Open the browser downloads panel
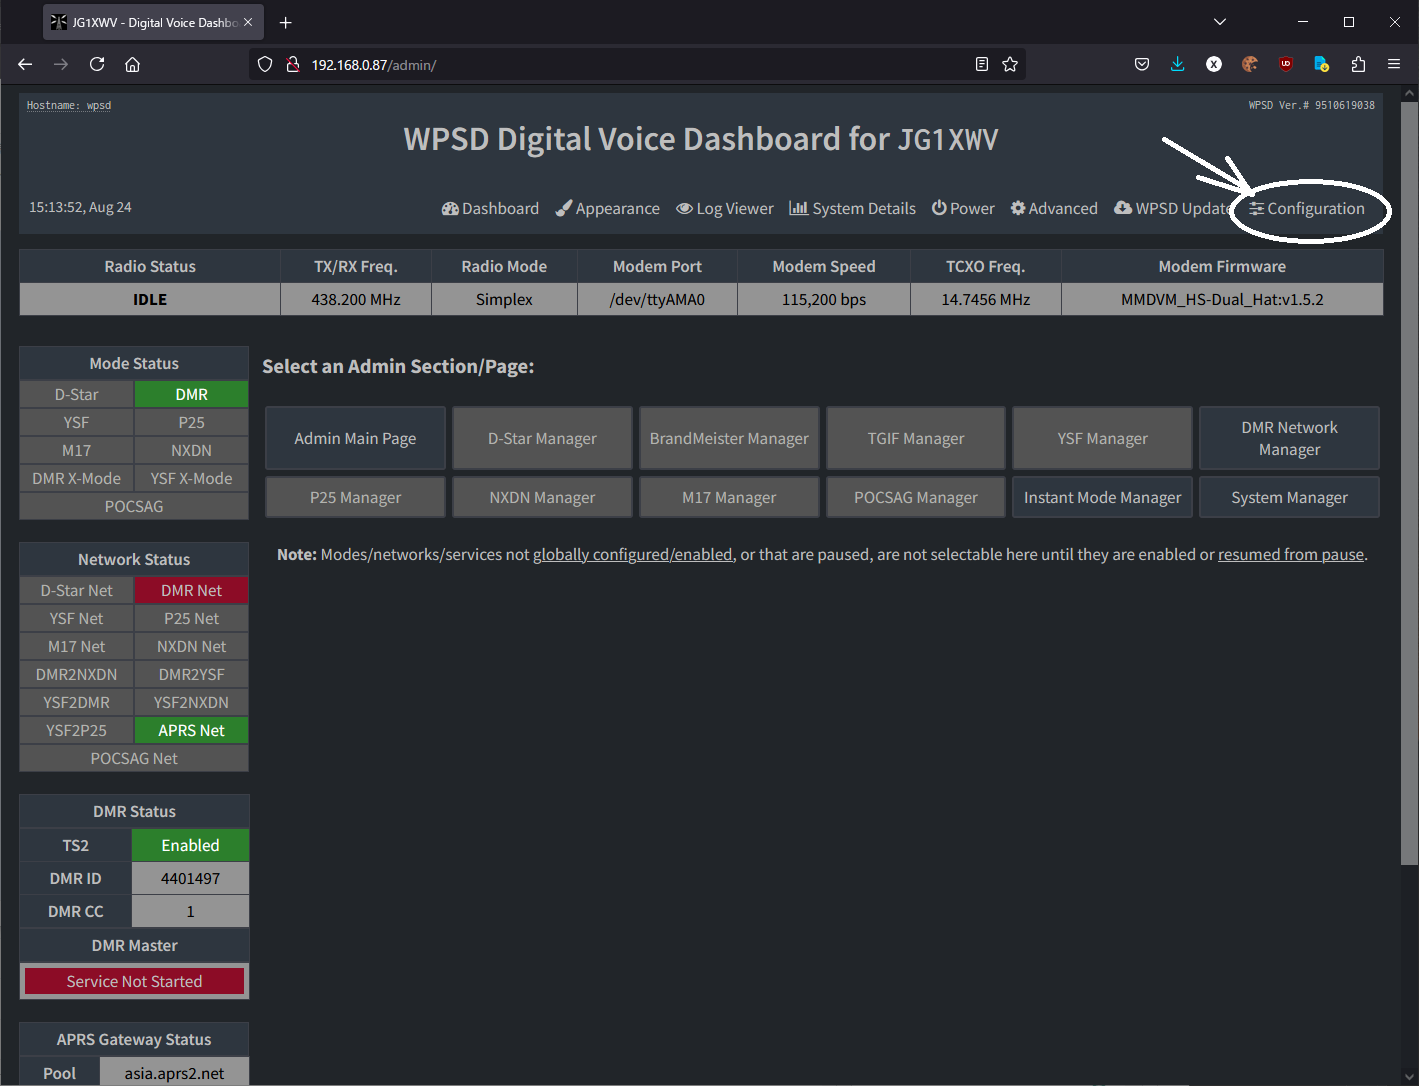1419x1086 pixels. (x=1177, y=64)
